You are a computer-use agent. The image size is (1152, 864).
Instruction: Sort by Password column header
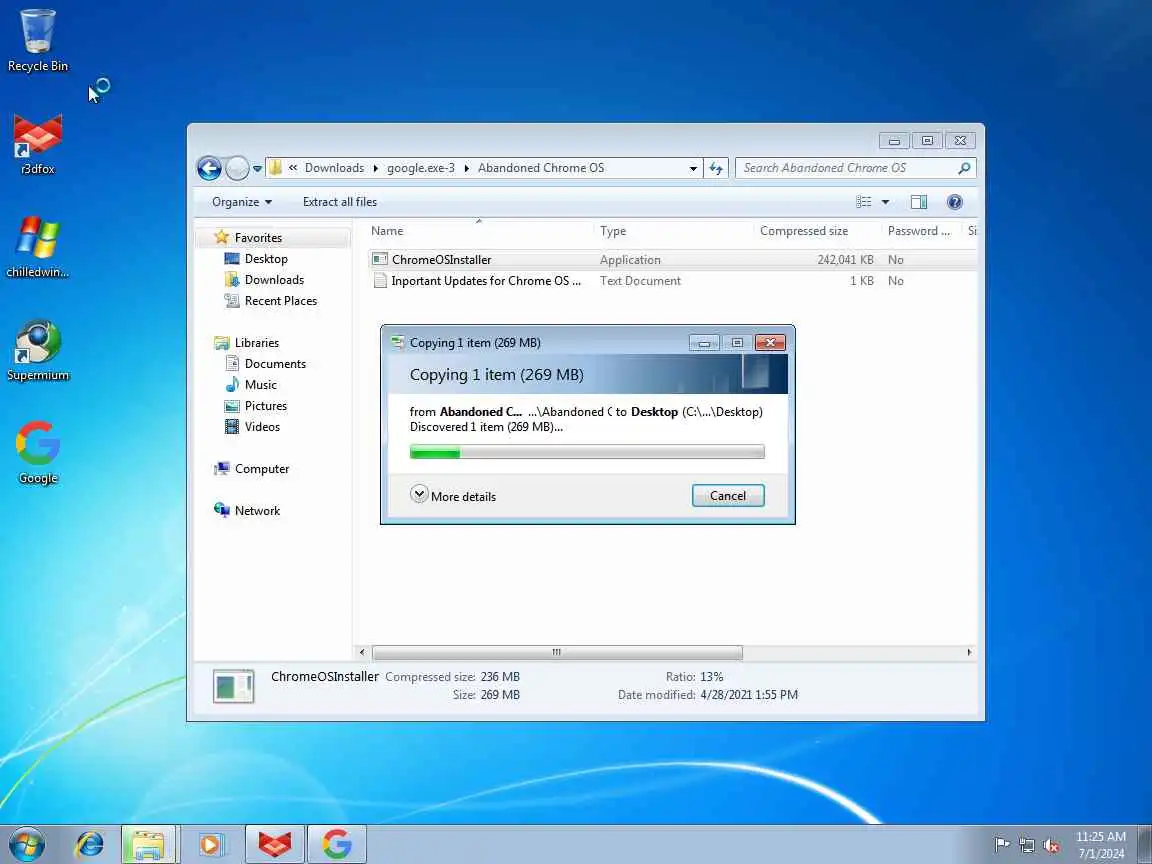point(921,231)
